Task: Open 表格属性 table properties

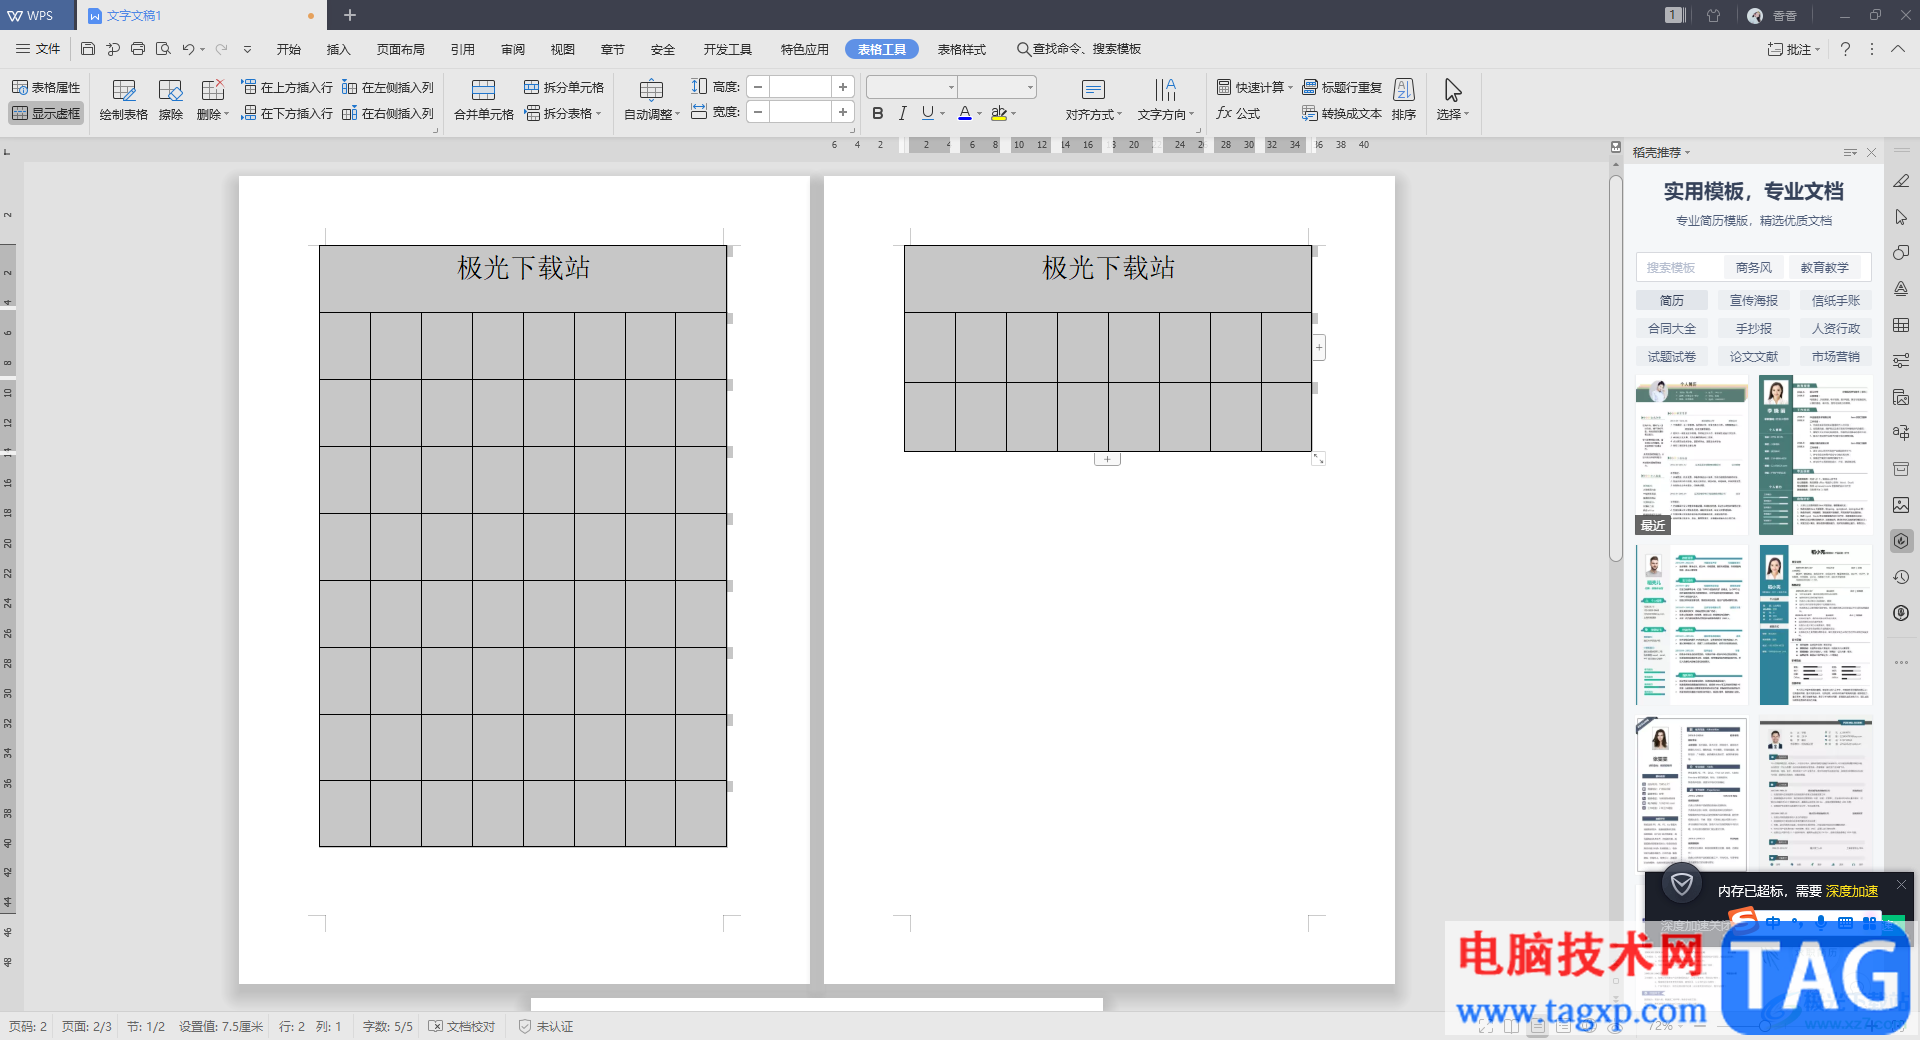Action: tap(46, 87)
